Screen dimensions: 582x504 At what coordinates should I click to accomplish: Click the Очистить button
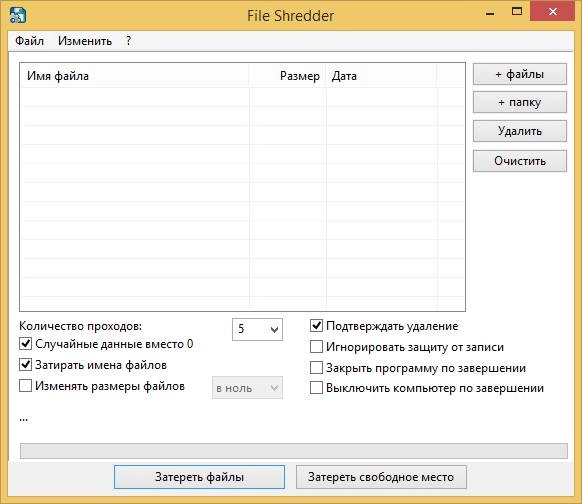520,161
